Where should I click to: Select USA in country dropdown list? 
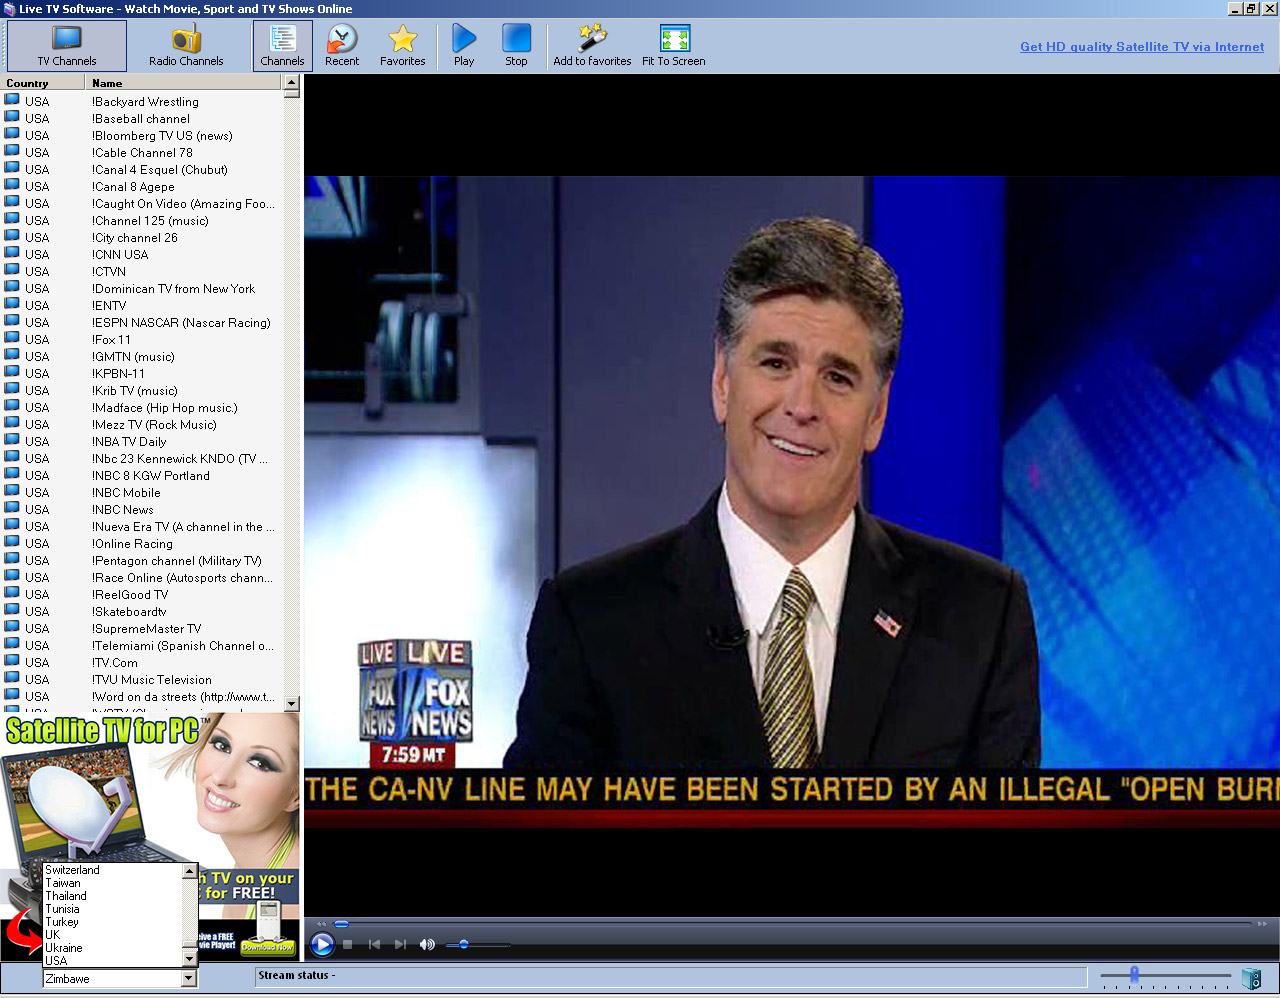[56, 961]
